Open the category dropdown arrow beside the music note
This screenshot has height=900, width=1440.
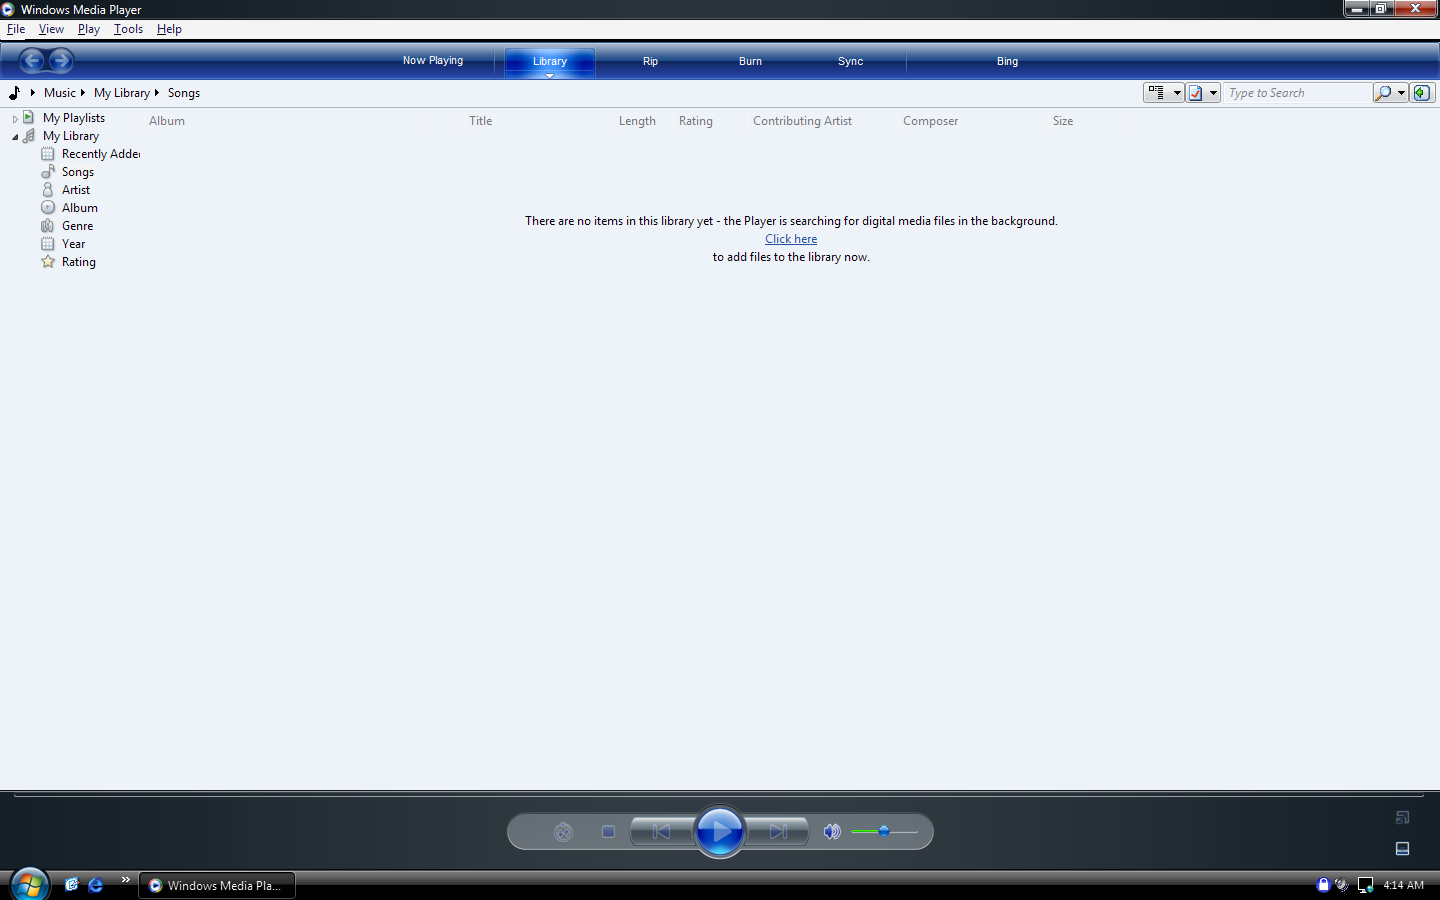[x=33, y=93]
